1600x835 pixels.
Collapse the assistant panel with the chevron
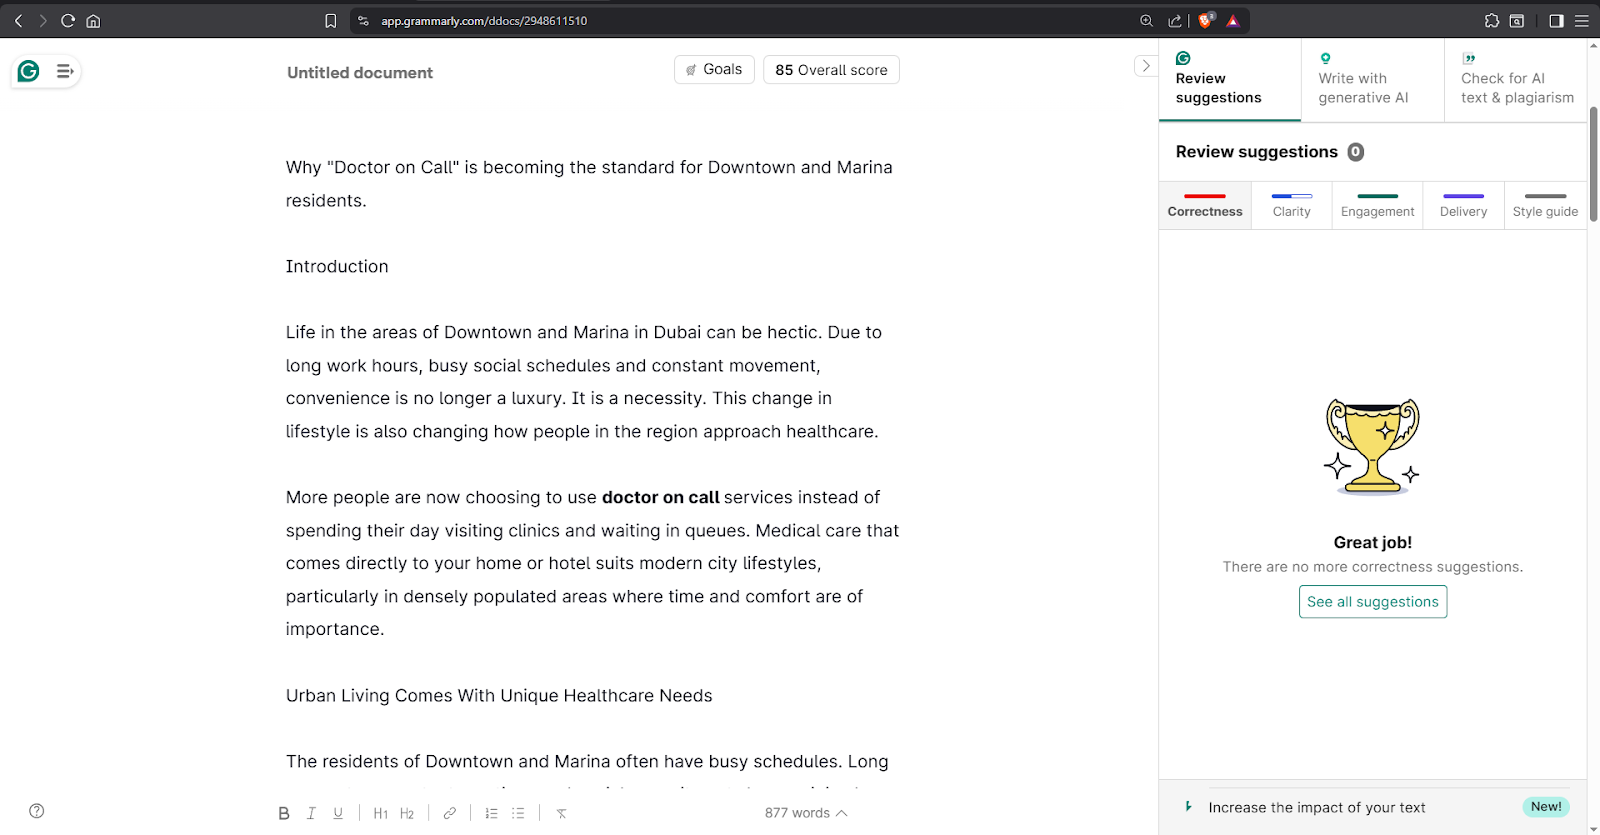click(1146, 66)
